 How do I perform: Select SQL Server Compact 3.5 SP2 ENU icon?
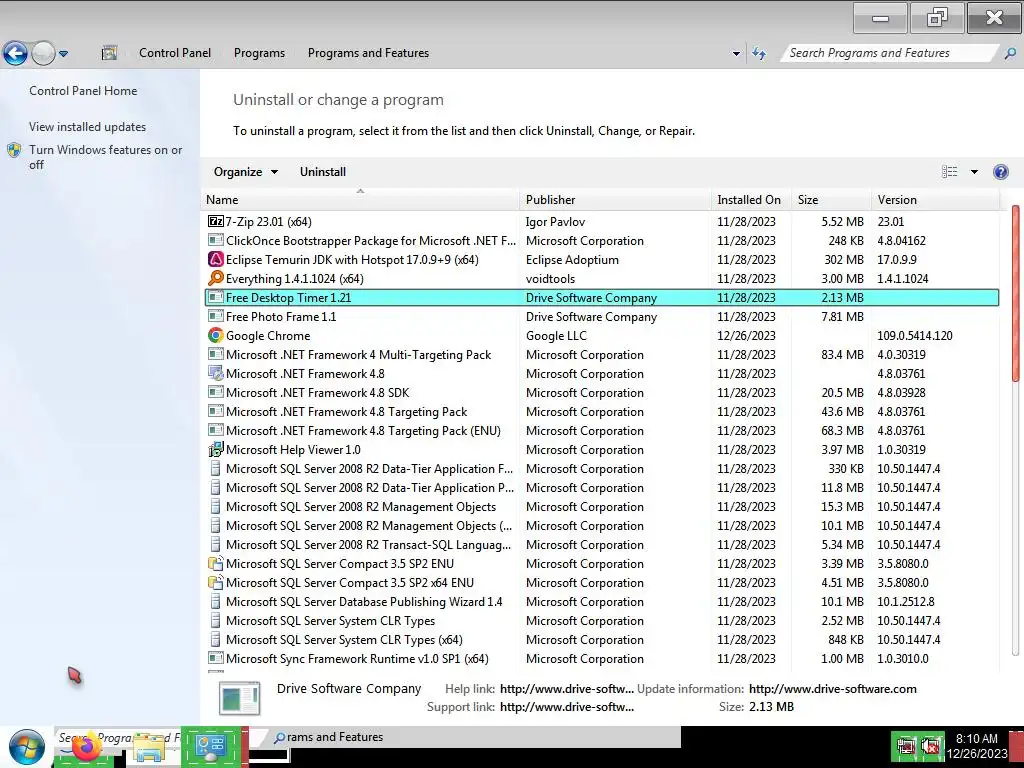216,563
